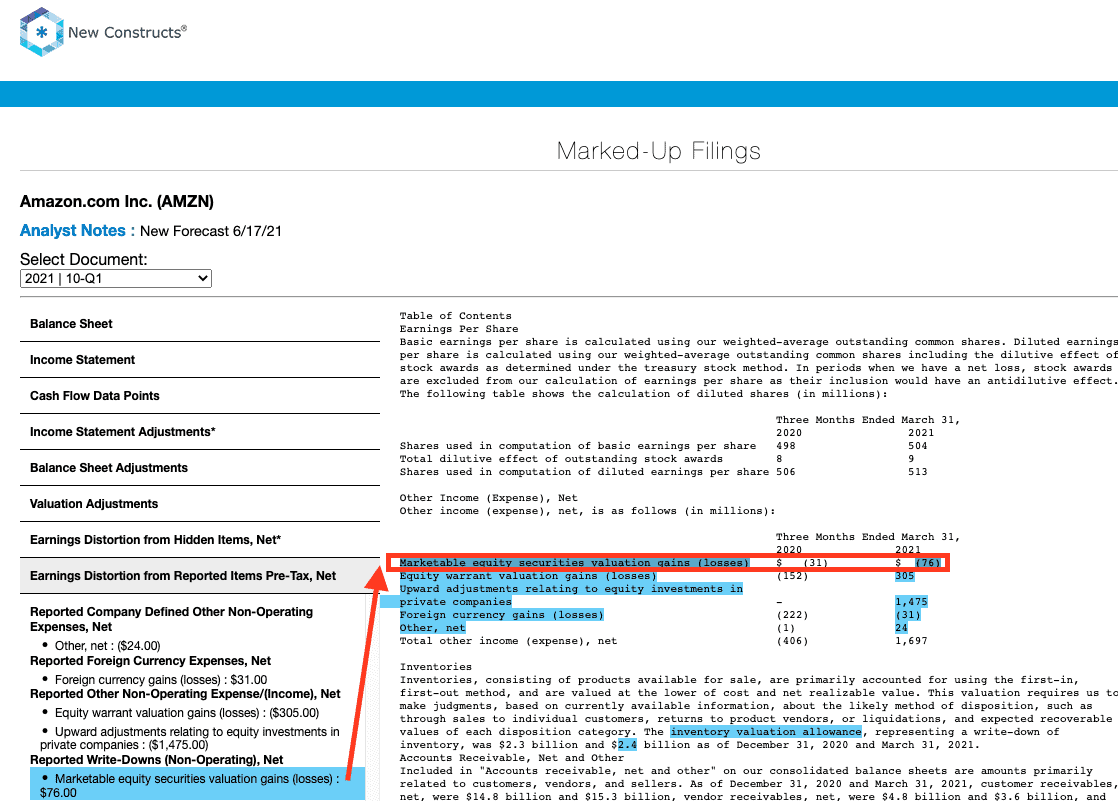Image resolution: width=1118 pixels, height=801 pixels.
Task: Open Income Statement Adjustments section
Action: pos(200,432)
